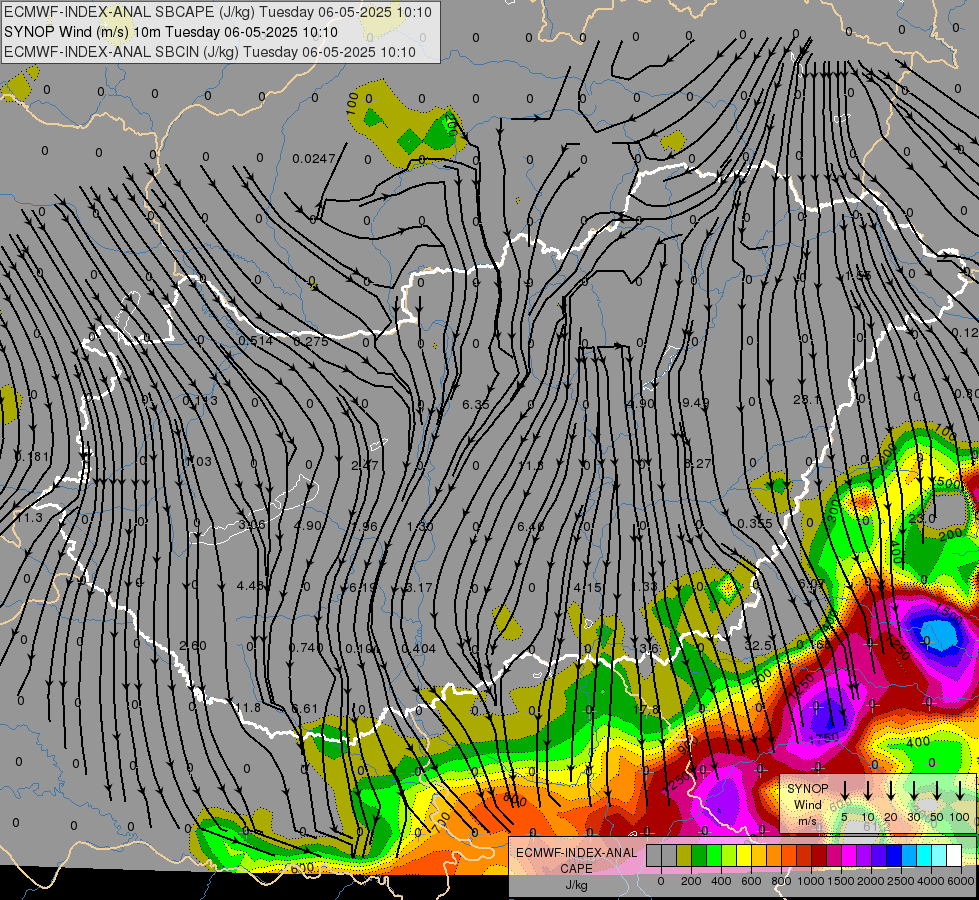Click the 20 m/s wind arrow in legend
Viewport: 979px width, 900px height.
tap(890, 791)
